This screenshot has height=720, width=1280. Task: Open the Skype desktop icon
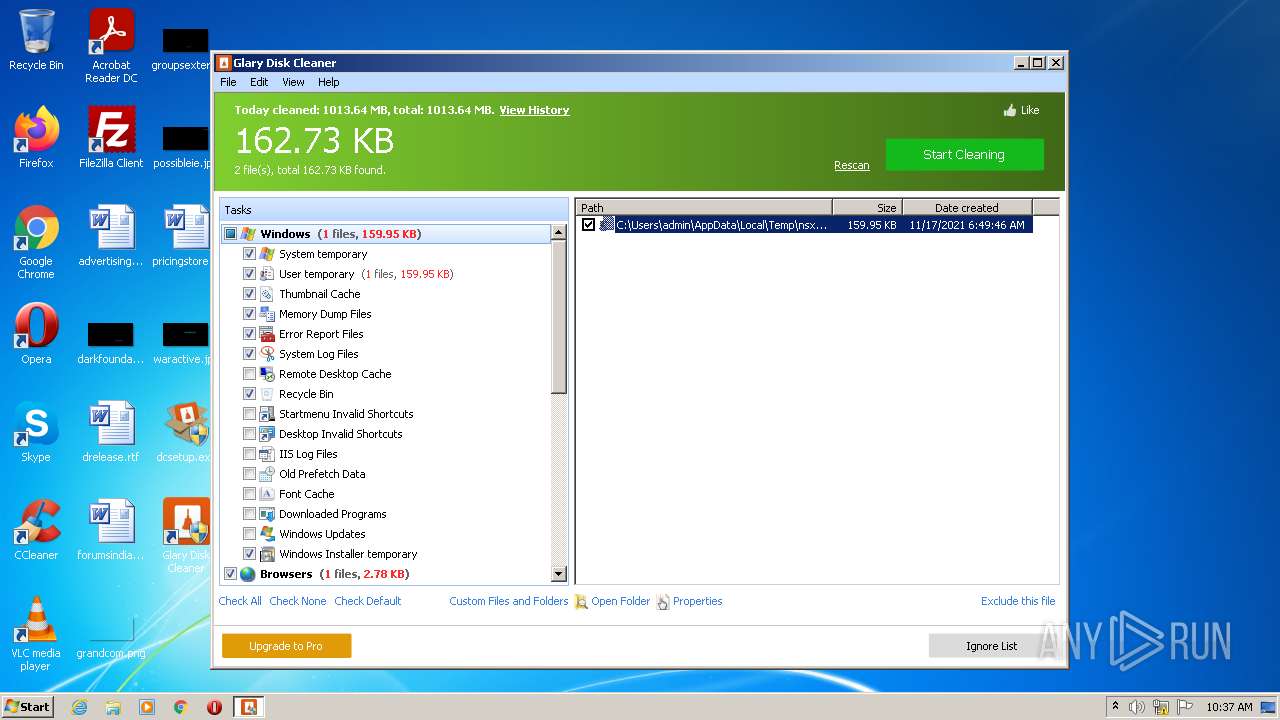pyautogui.click(x=36, y=432)
